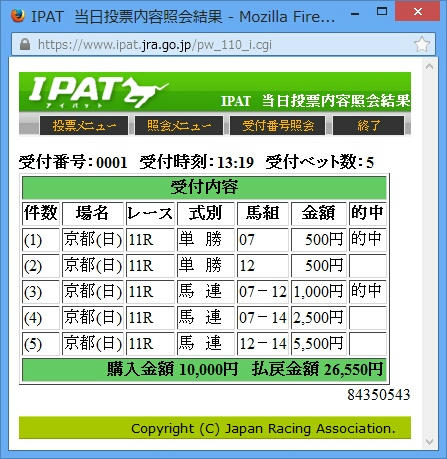Image resolution: width=447 pixels, height=459 pixels.
Task: Click the 式別 column header
Action: 206,213
